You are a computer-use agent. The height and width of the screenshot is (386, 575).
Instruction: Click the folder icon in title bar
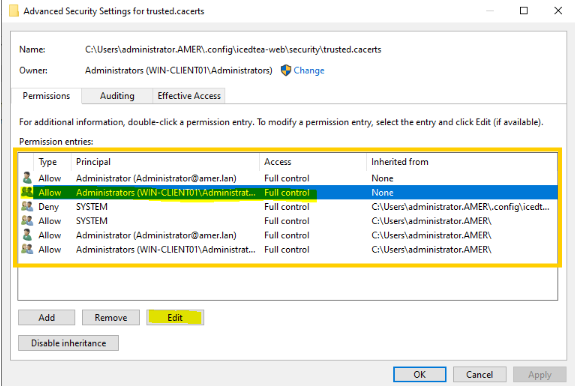[x=14, y=11]
